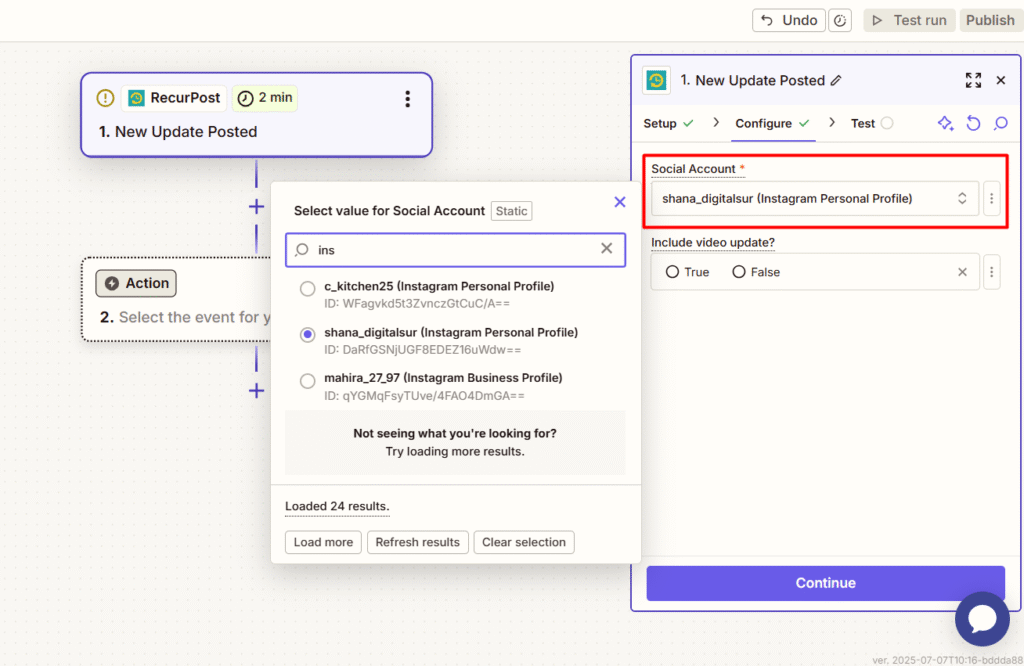Screen dimensions: 1024x666
Task: Set Include video update to True
Action: click(x=672, y=272)
